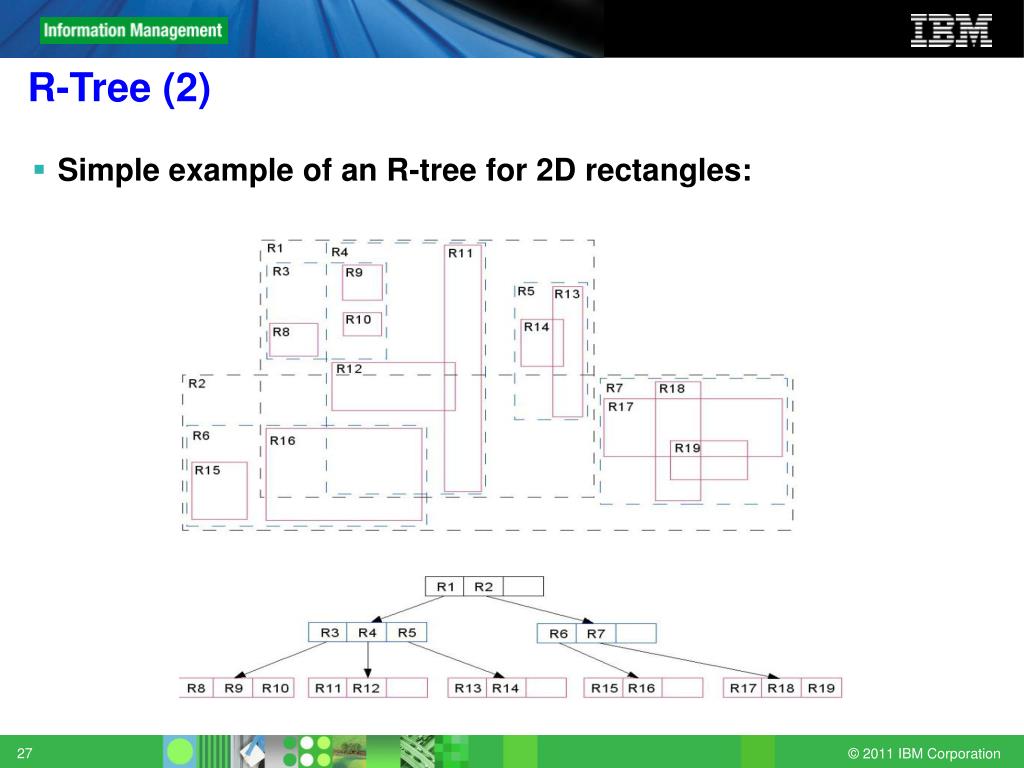Click the R19 rectangle label in the diagram
The height and width of the screenshot is (768, 1024).
click(687, 448)
